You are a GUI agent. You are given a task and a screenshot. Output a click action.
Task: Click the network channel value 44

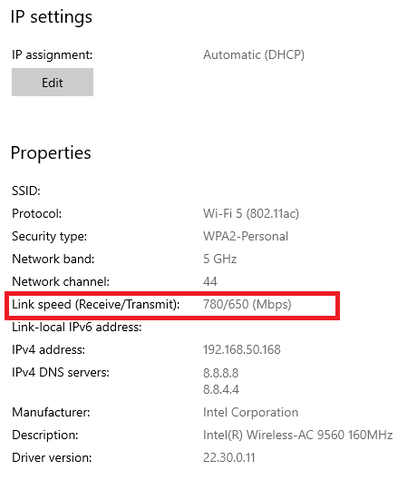click(210, 282)
